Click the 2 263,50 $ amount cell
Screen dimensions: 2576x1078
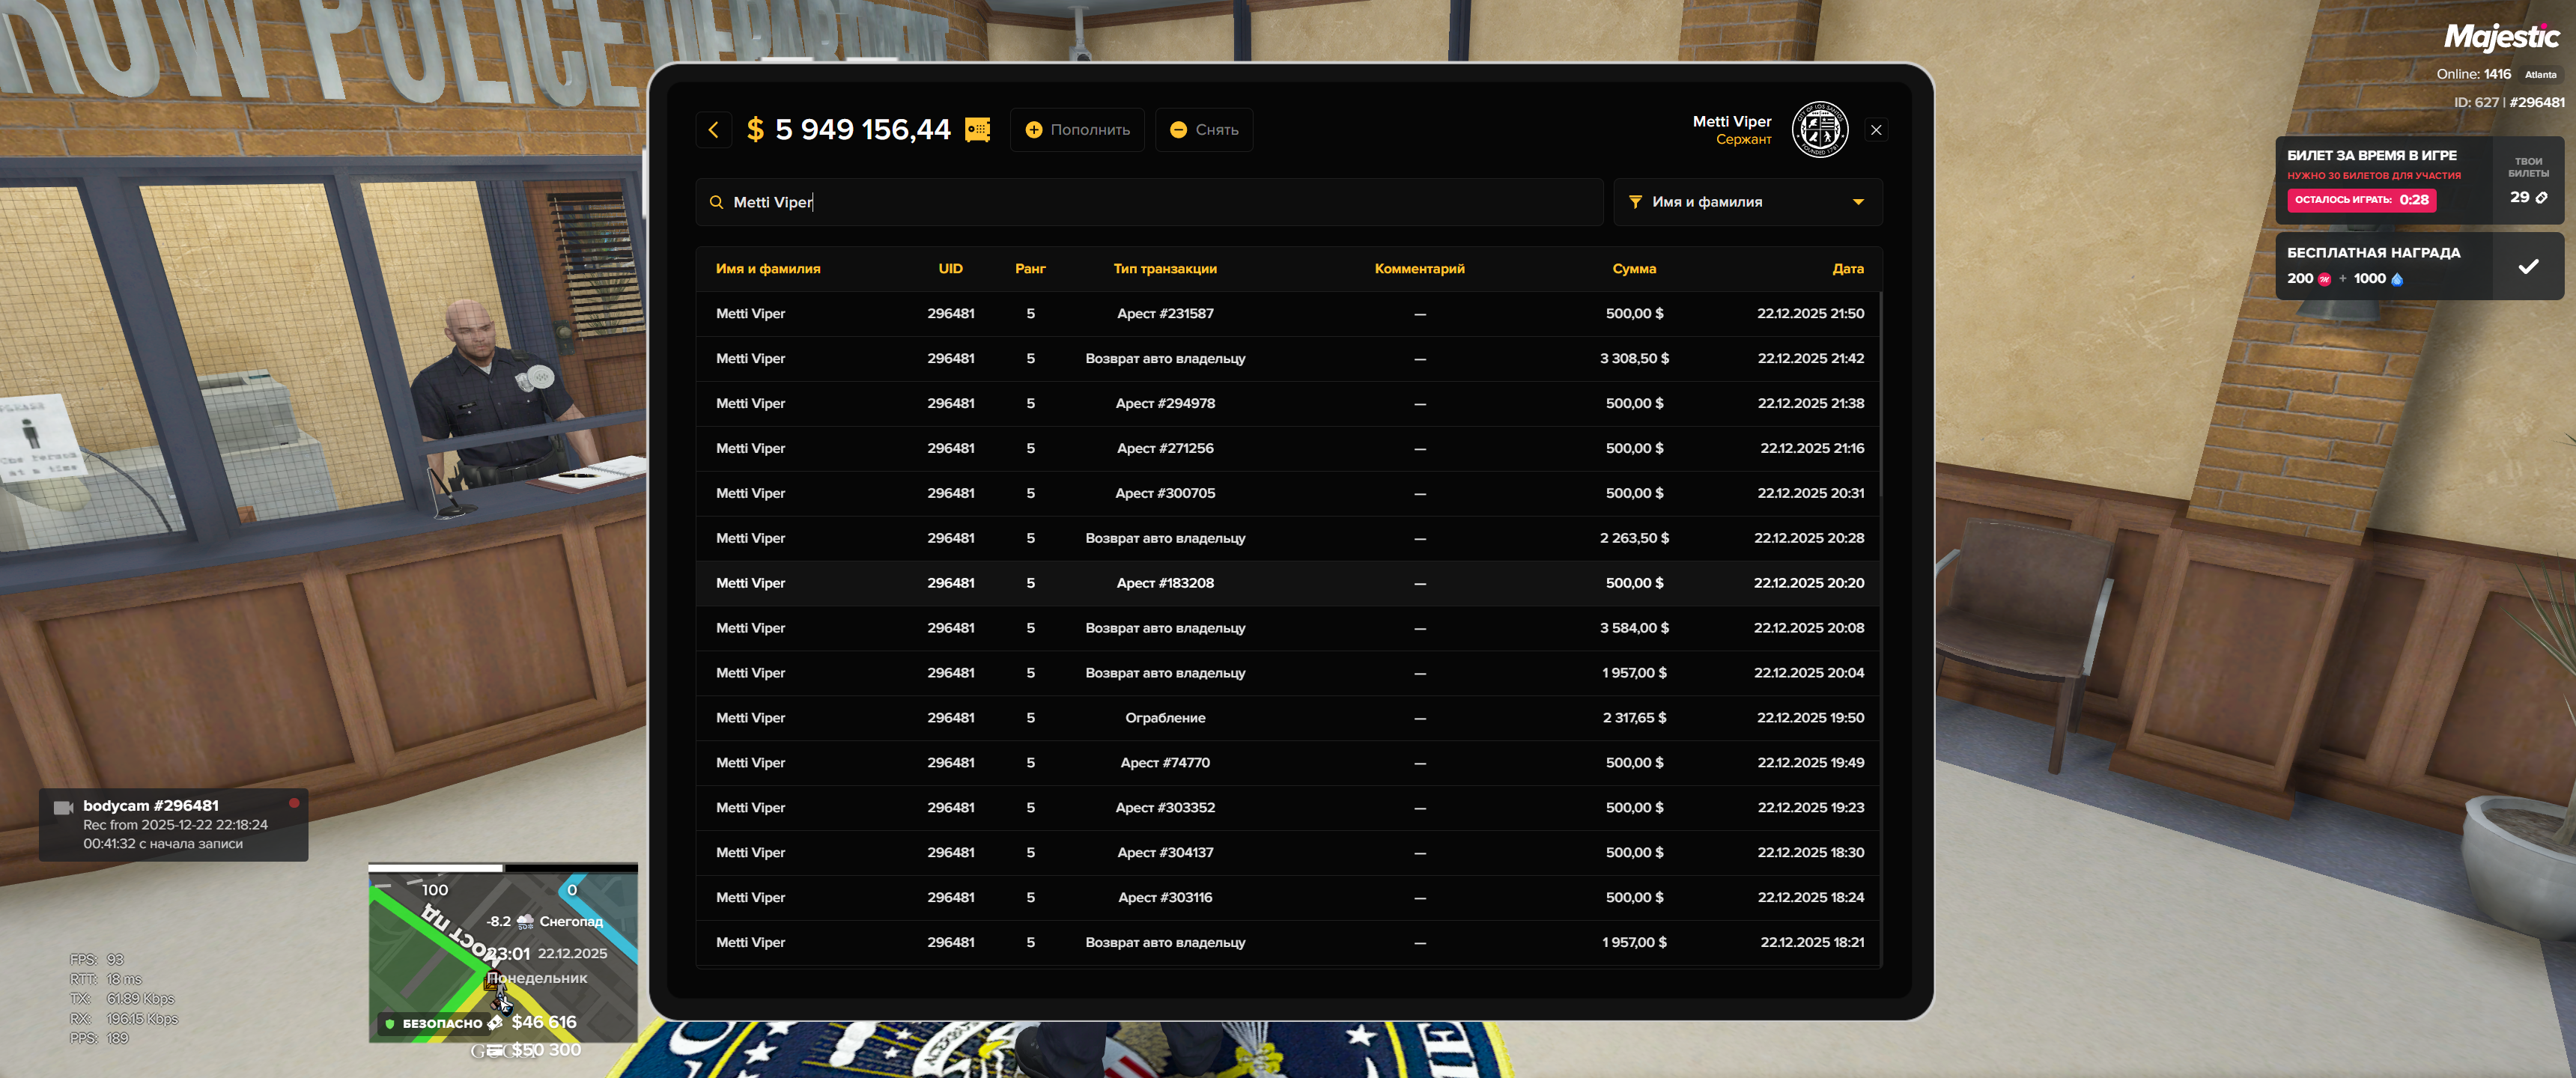coord(1634,539)
